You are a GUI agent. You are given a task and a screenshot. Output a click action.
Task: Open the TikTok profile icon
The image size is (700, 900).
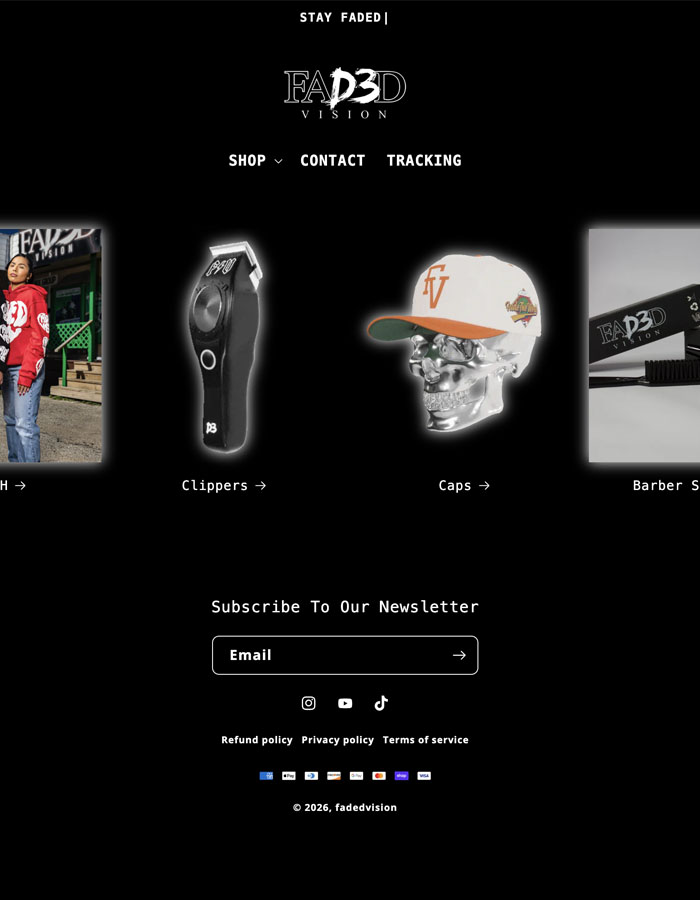(x=382, y=703)
